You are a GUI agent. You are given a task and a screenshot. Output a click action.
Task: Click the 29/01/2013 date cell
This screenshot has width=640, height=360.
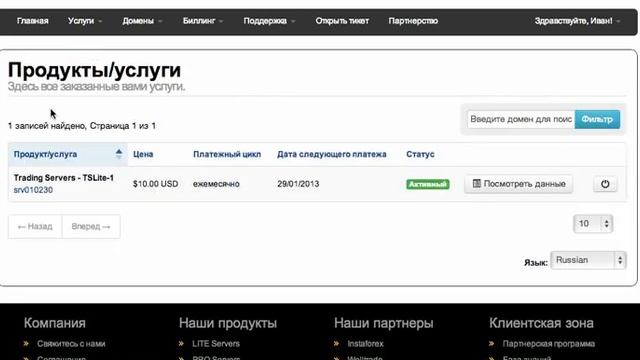[298, 184]
